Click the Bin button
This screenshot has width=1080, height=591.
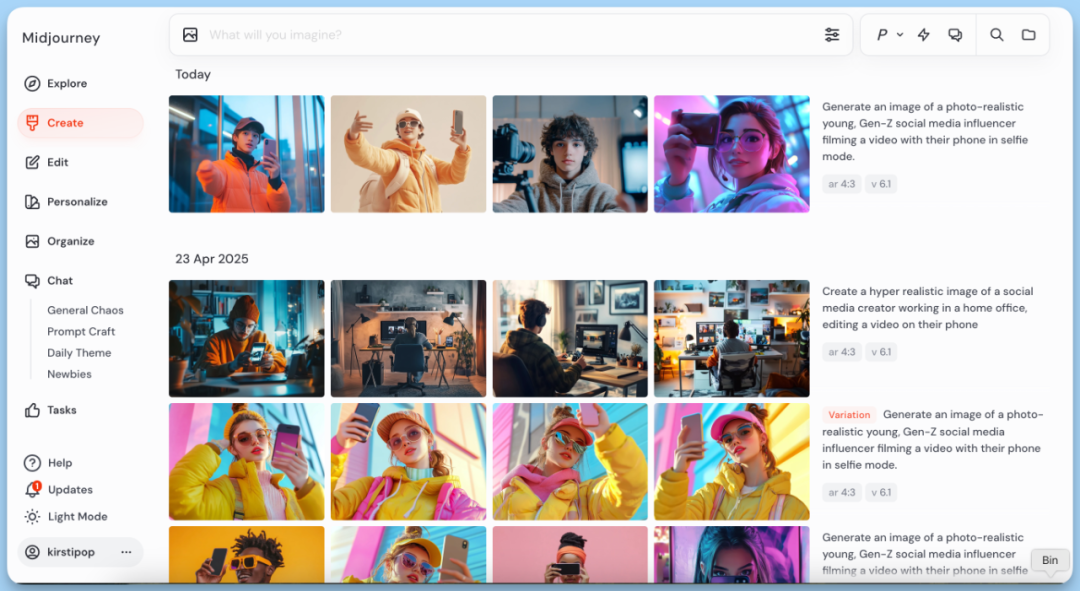click(x=1049, y=560)
